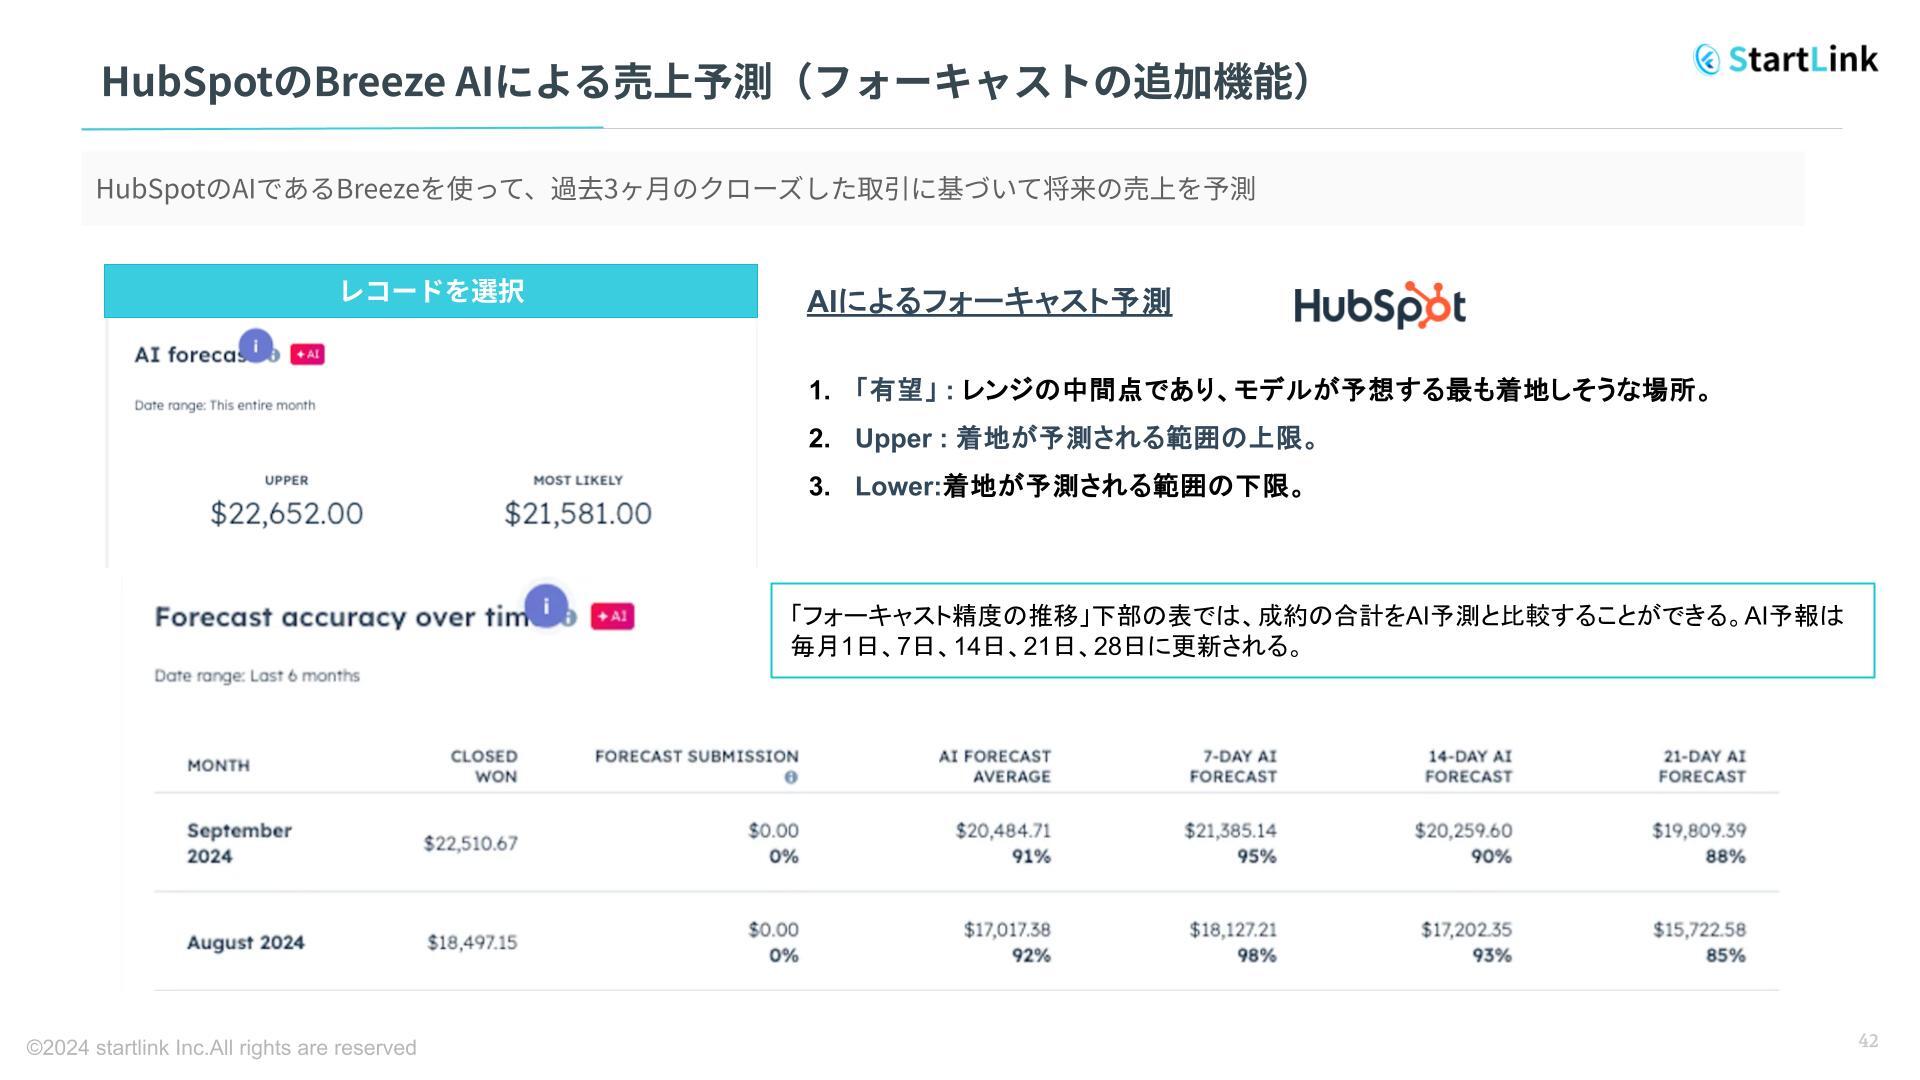Screen dimensions: 1920x1080
Task: Click the StartLink logo
Action: [x=1786, y=59]
